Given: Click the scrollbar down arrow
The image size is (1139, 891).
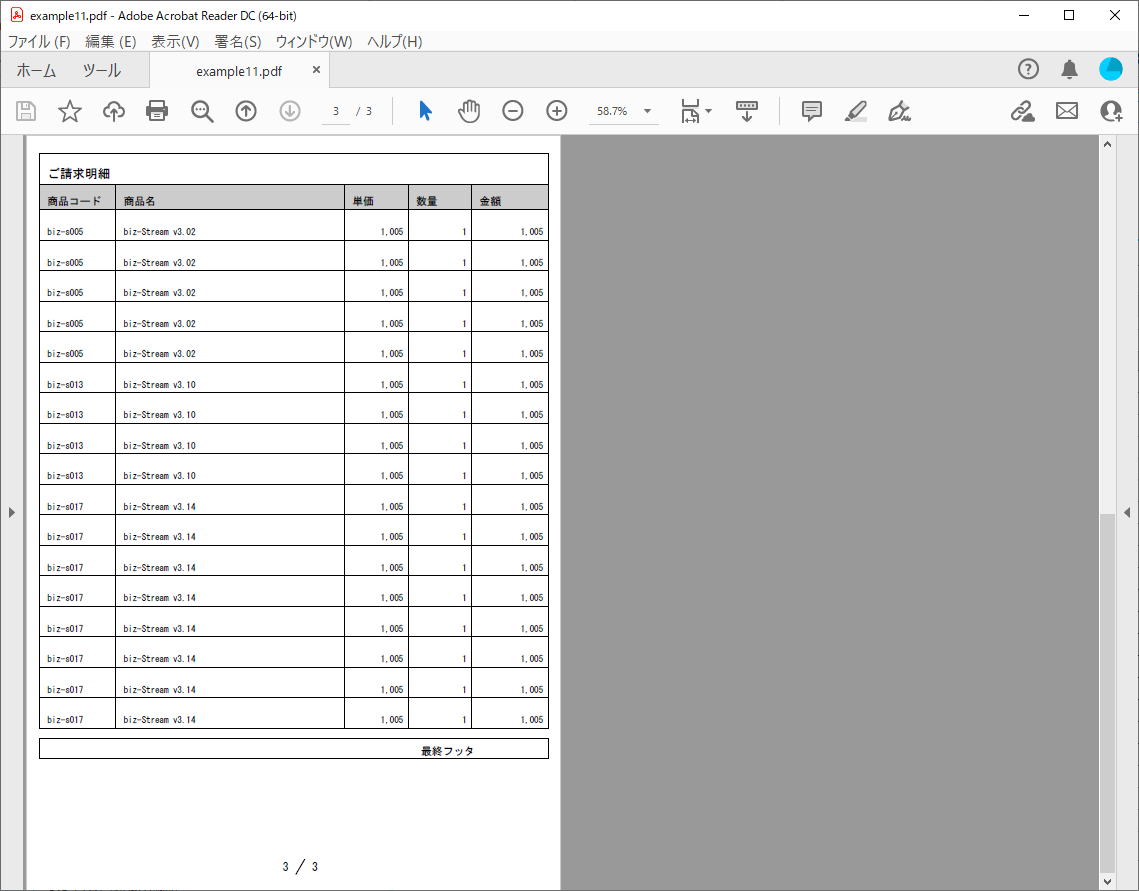Looking at the screenshot, I should pos(1107,882).
